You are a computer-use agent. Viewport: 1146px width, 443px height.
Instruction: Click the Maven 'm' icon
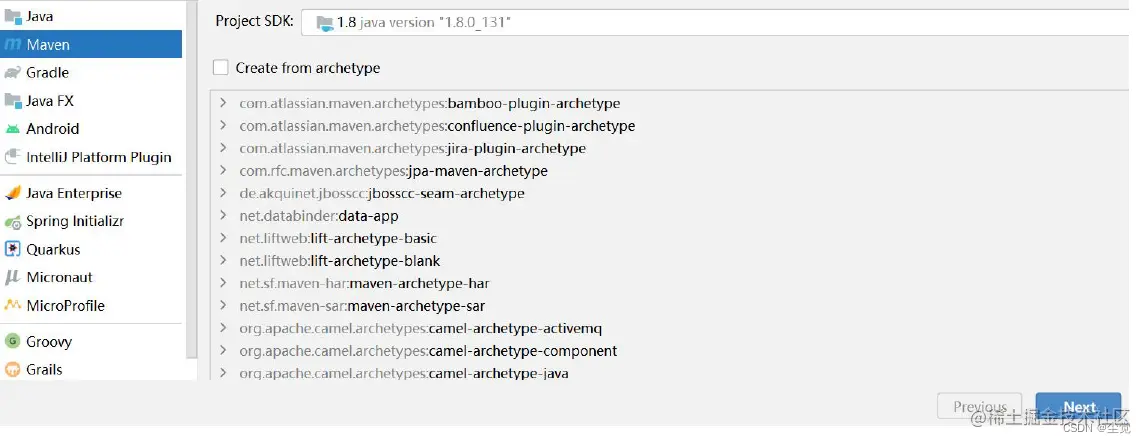point(13,45)
